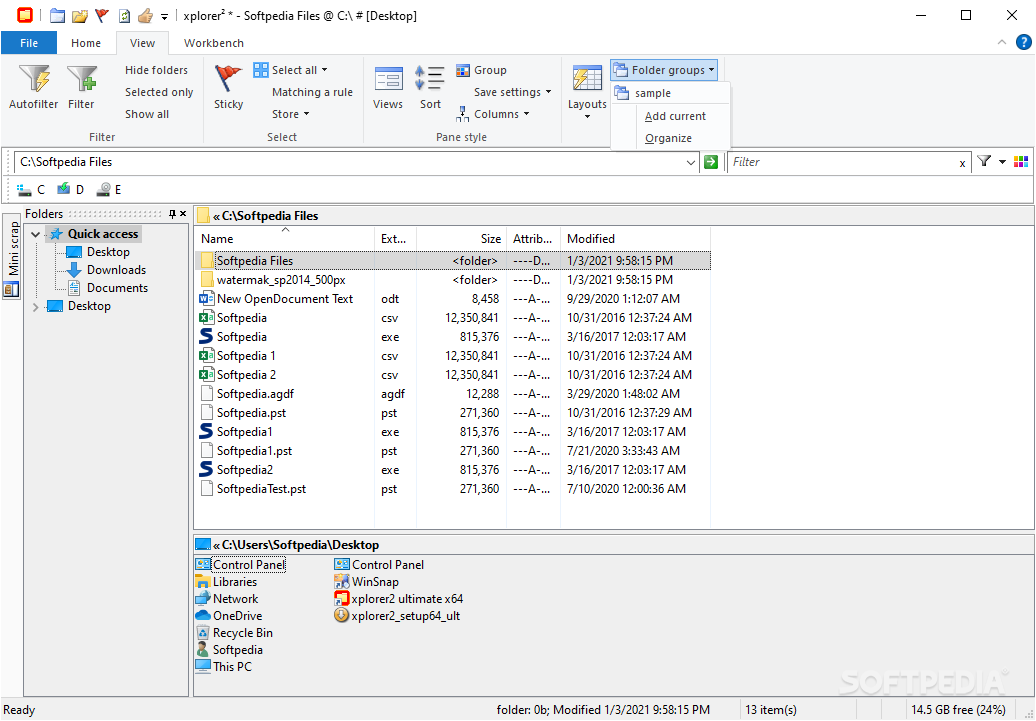Open quick access toolbar customize arrow
1036x721 pixels.
click(x=165, y=16)
